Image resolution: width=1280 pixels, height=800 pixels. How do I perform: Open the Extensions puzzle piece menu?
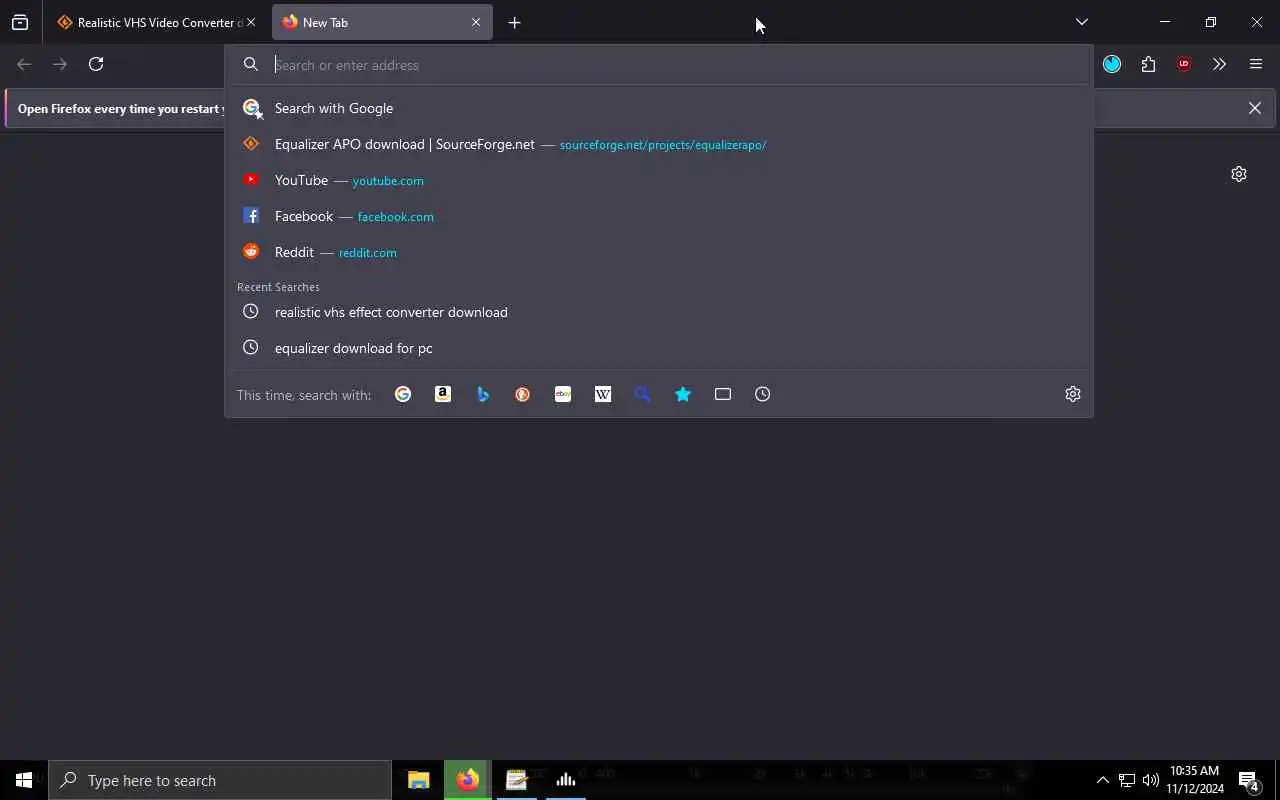pyautogui.click(x=1148, y=64)
